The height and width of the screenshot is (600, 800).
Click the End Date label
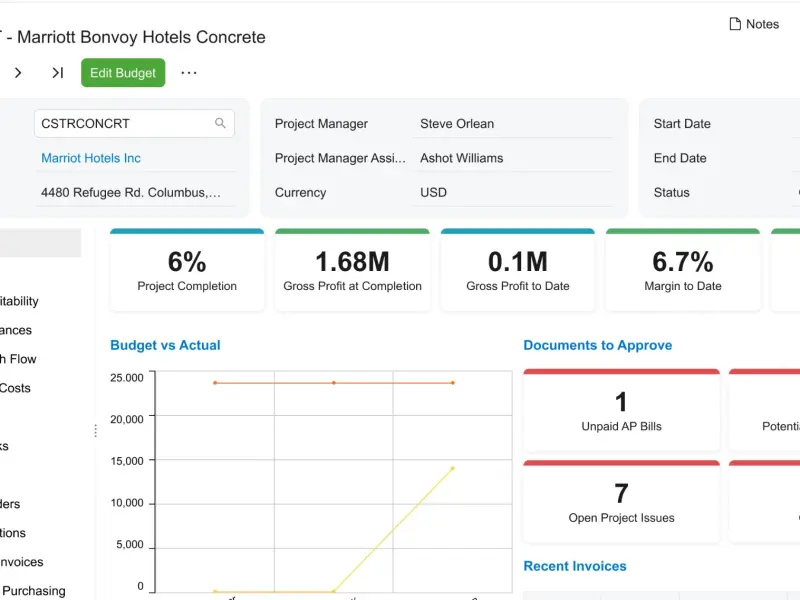(x=680, y=158)
